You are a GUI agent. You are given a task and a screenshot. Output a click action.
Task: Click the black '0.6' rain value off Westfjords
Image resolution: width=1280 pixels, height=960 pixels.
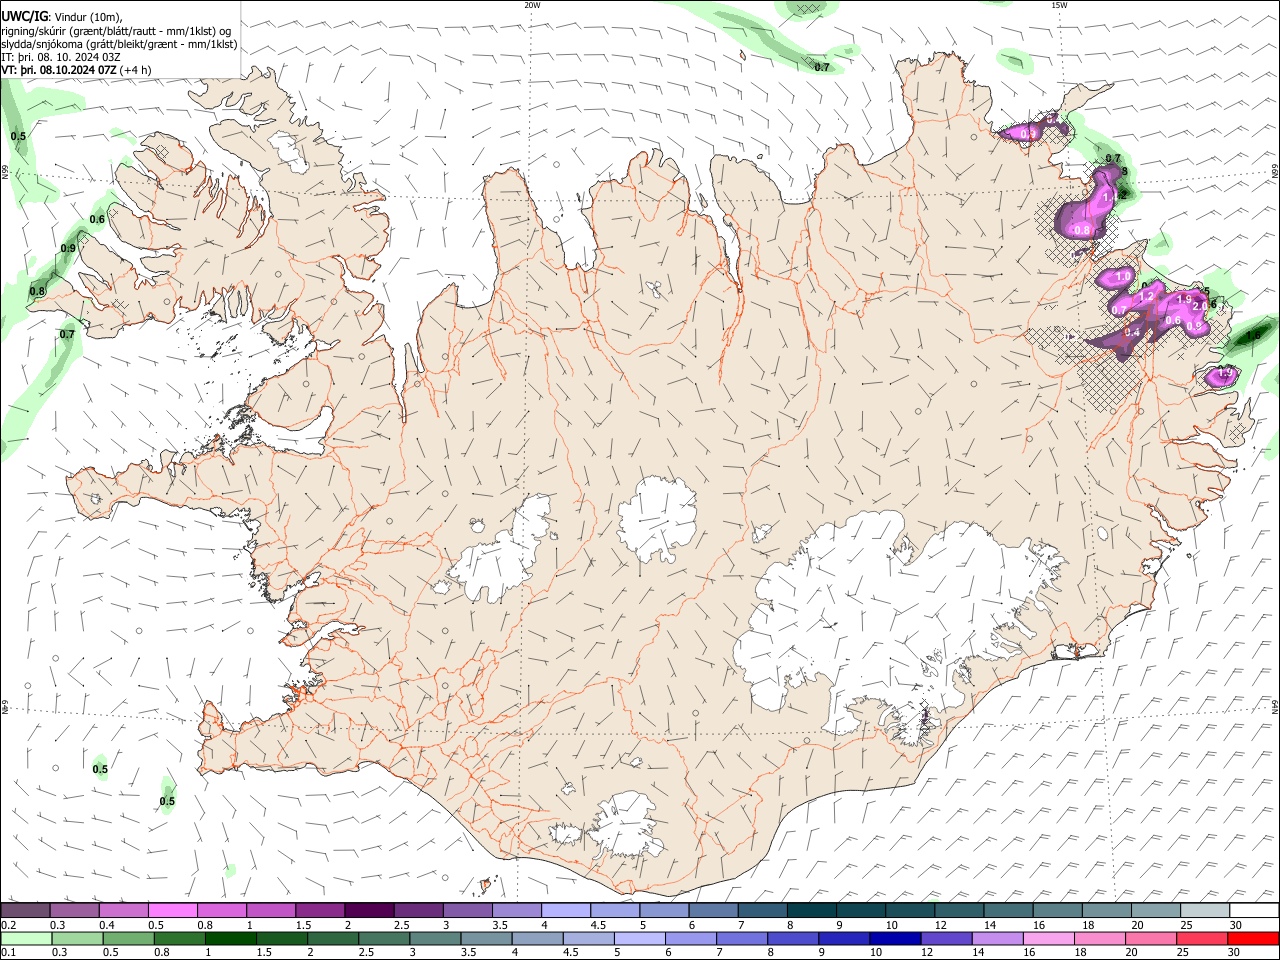click(97, 220)
